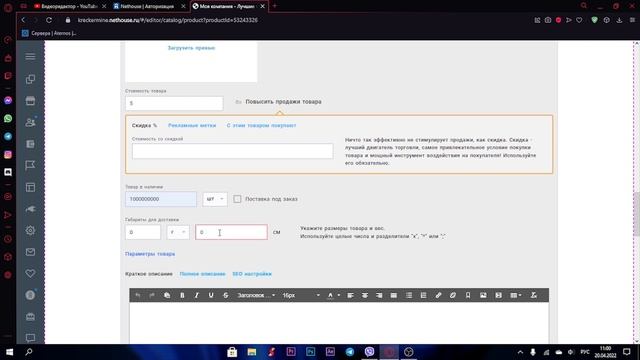Open WhatsApp in the Opera sidebar
The image size is (640, 360).
8,118
